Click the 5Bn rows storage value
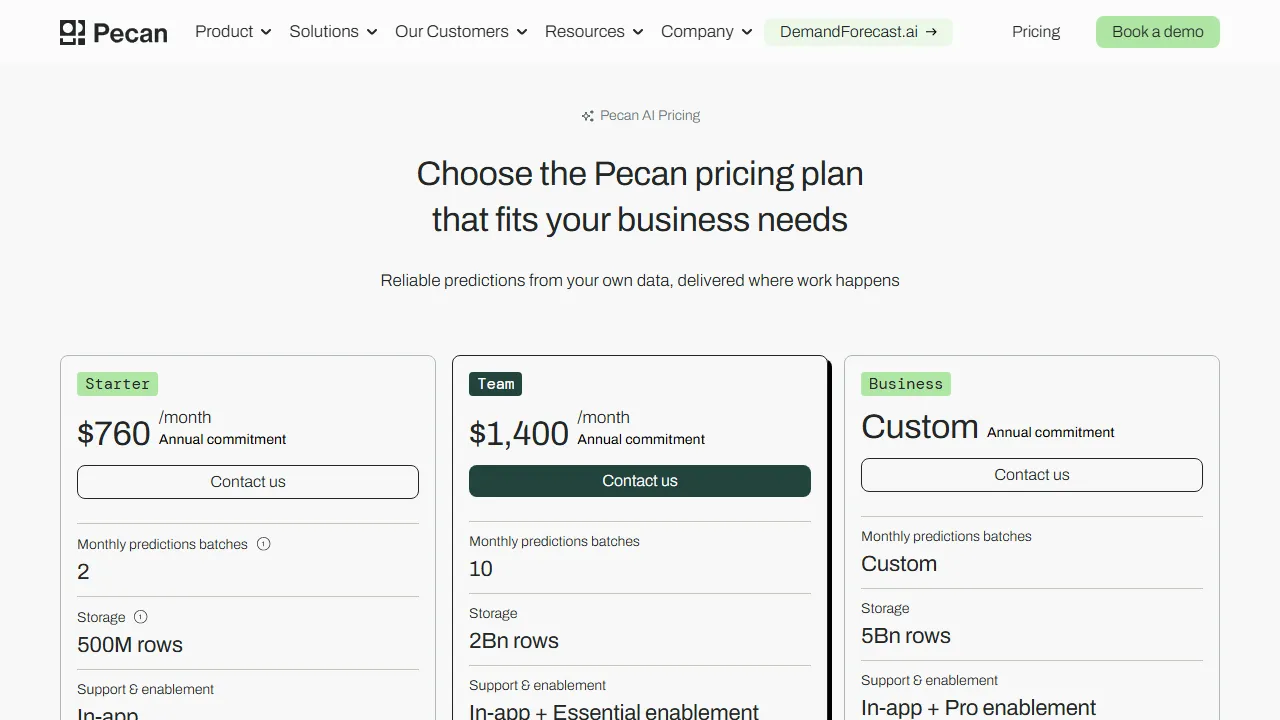This screenshot has height=720, width=1280. pyautogui.click(x=906, y=636)
